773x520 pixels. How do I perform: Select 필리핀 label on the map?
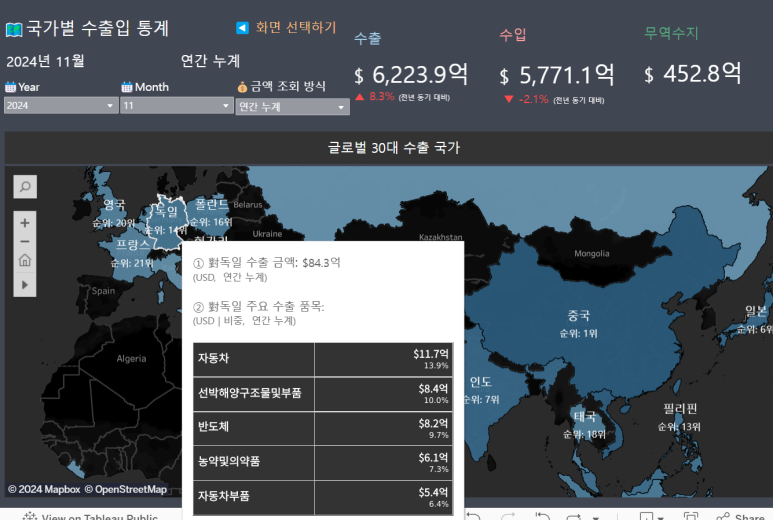(680, 408)
